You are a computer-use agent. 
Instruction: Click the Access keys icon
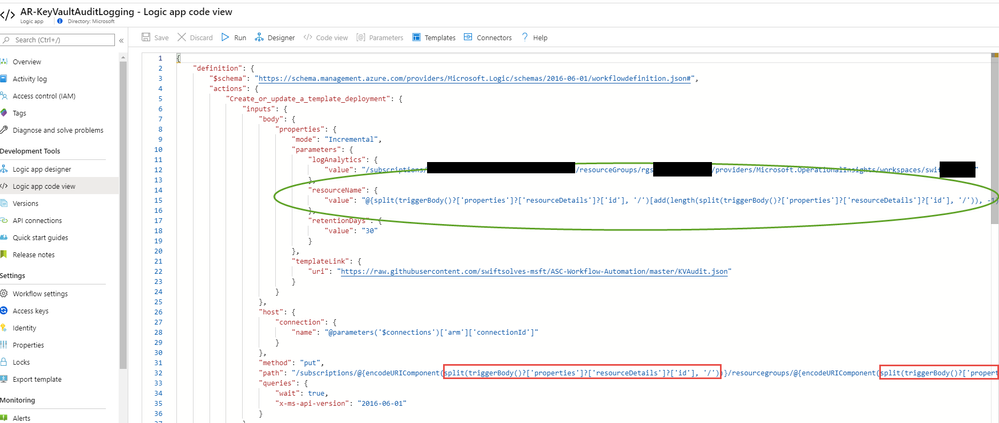tap(4, 311)
